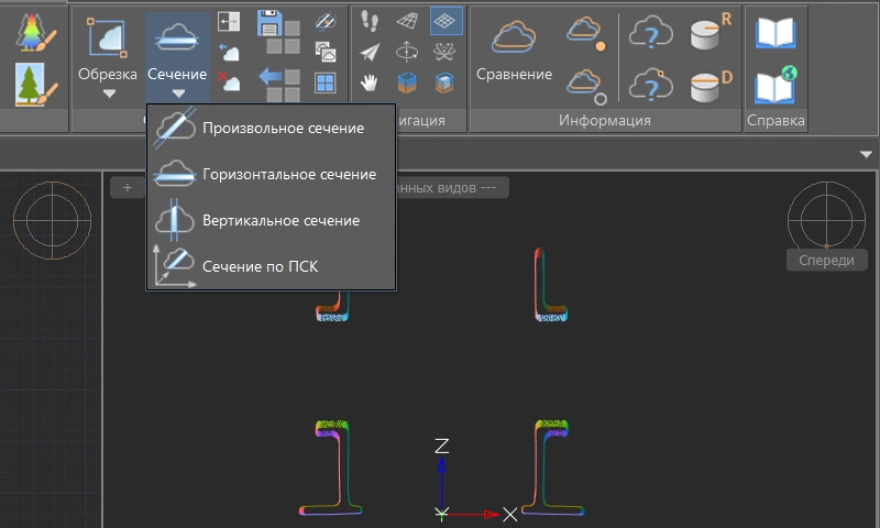Click the red X delete cloud icon
Viewport: 880px width, 528px height.
point(228,83)
